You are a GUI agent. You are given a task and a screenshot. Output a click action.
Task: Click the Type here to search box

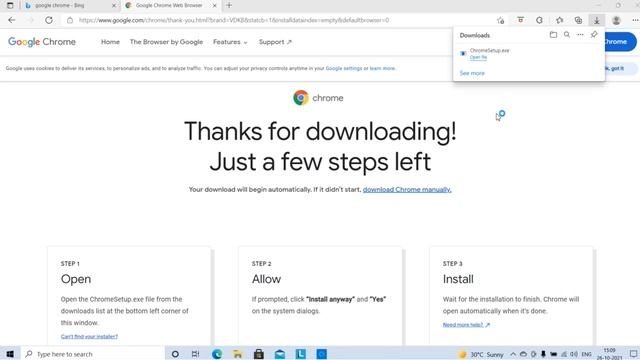tap(93, 354)
